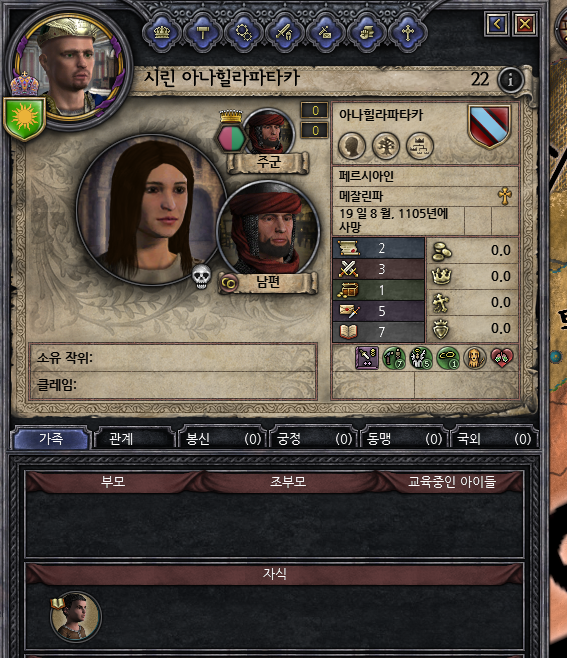Click the green sun shield emblem

click(x=24, y=118)
